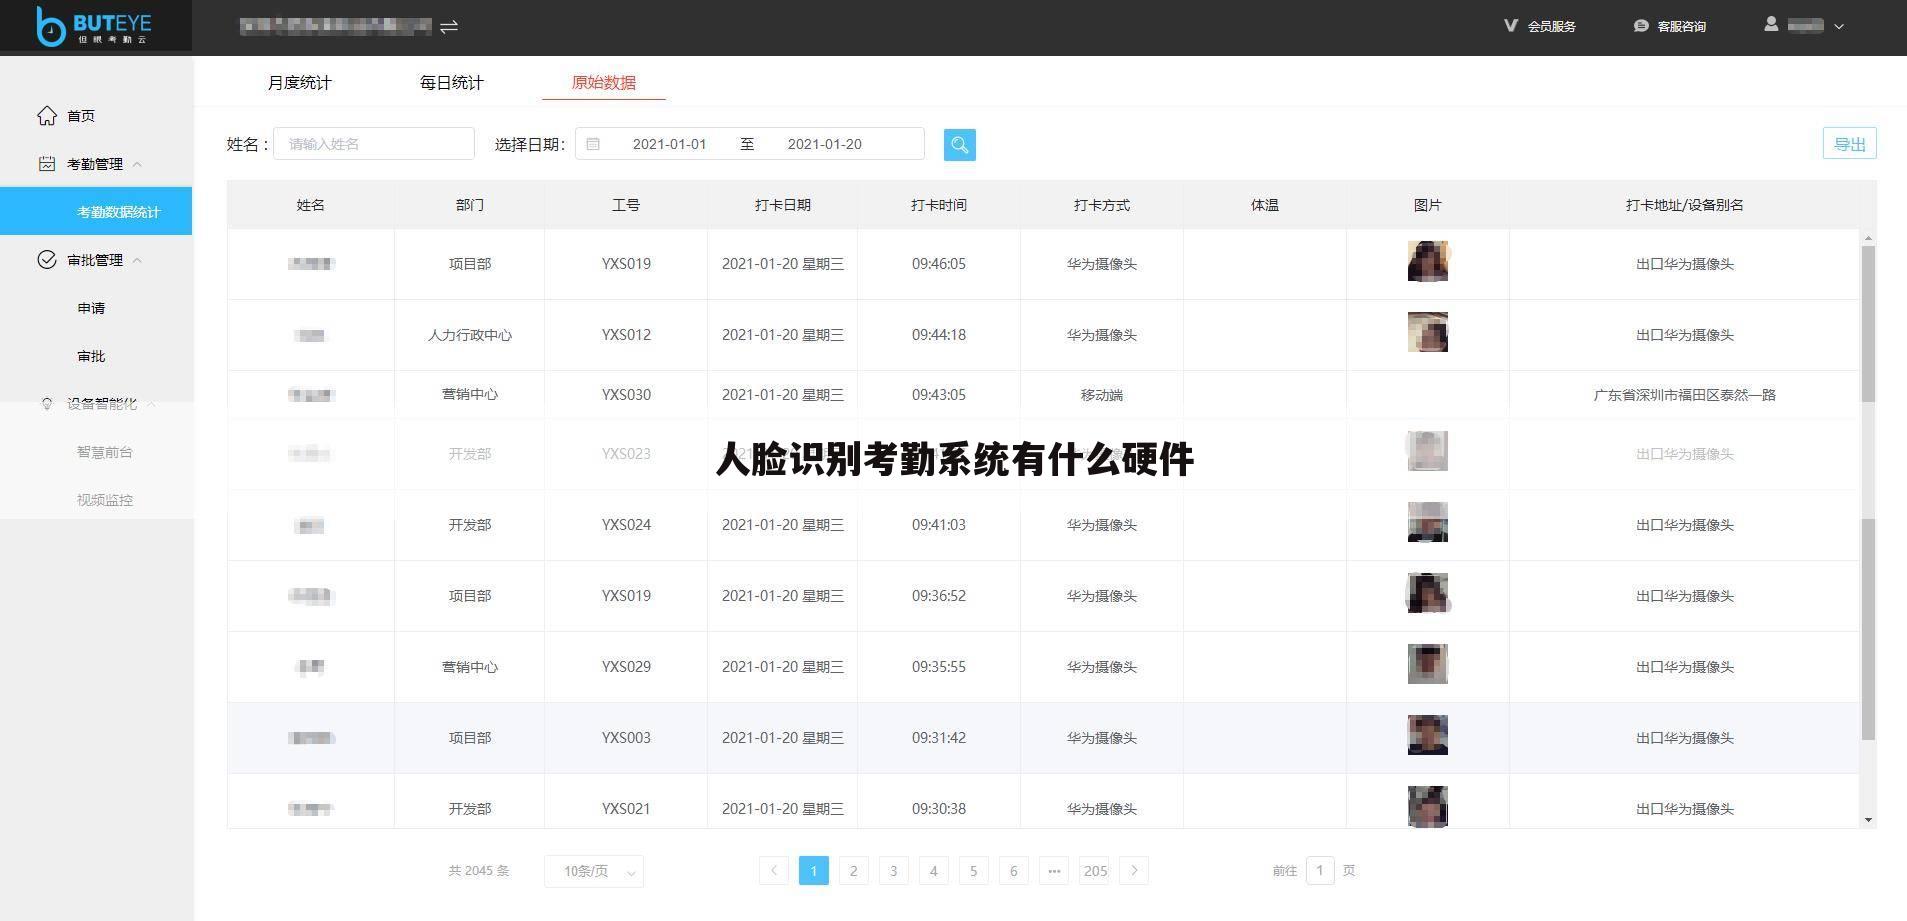Click the 打卡日期 column header
Screen dimensions: 1907x921
782,205
